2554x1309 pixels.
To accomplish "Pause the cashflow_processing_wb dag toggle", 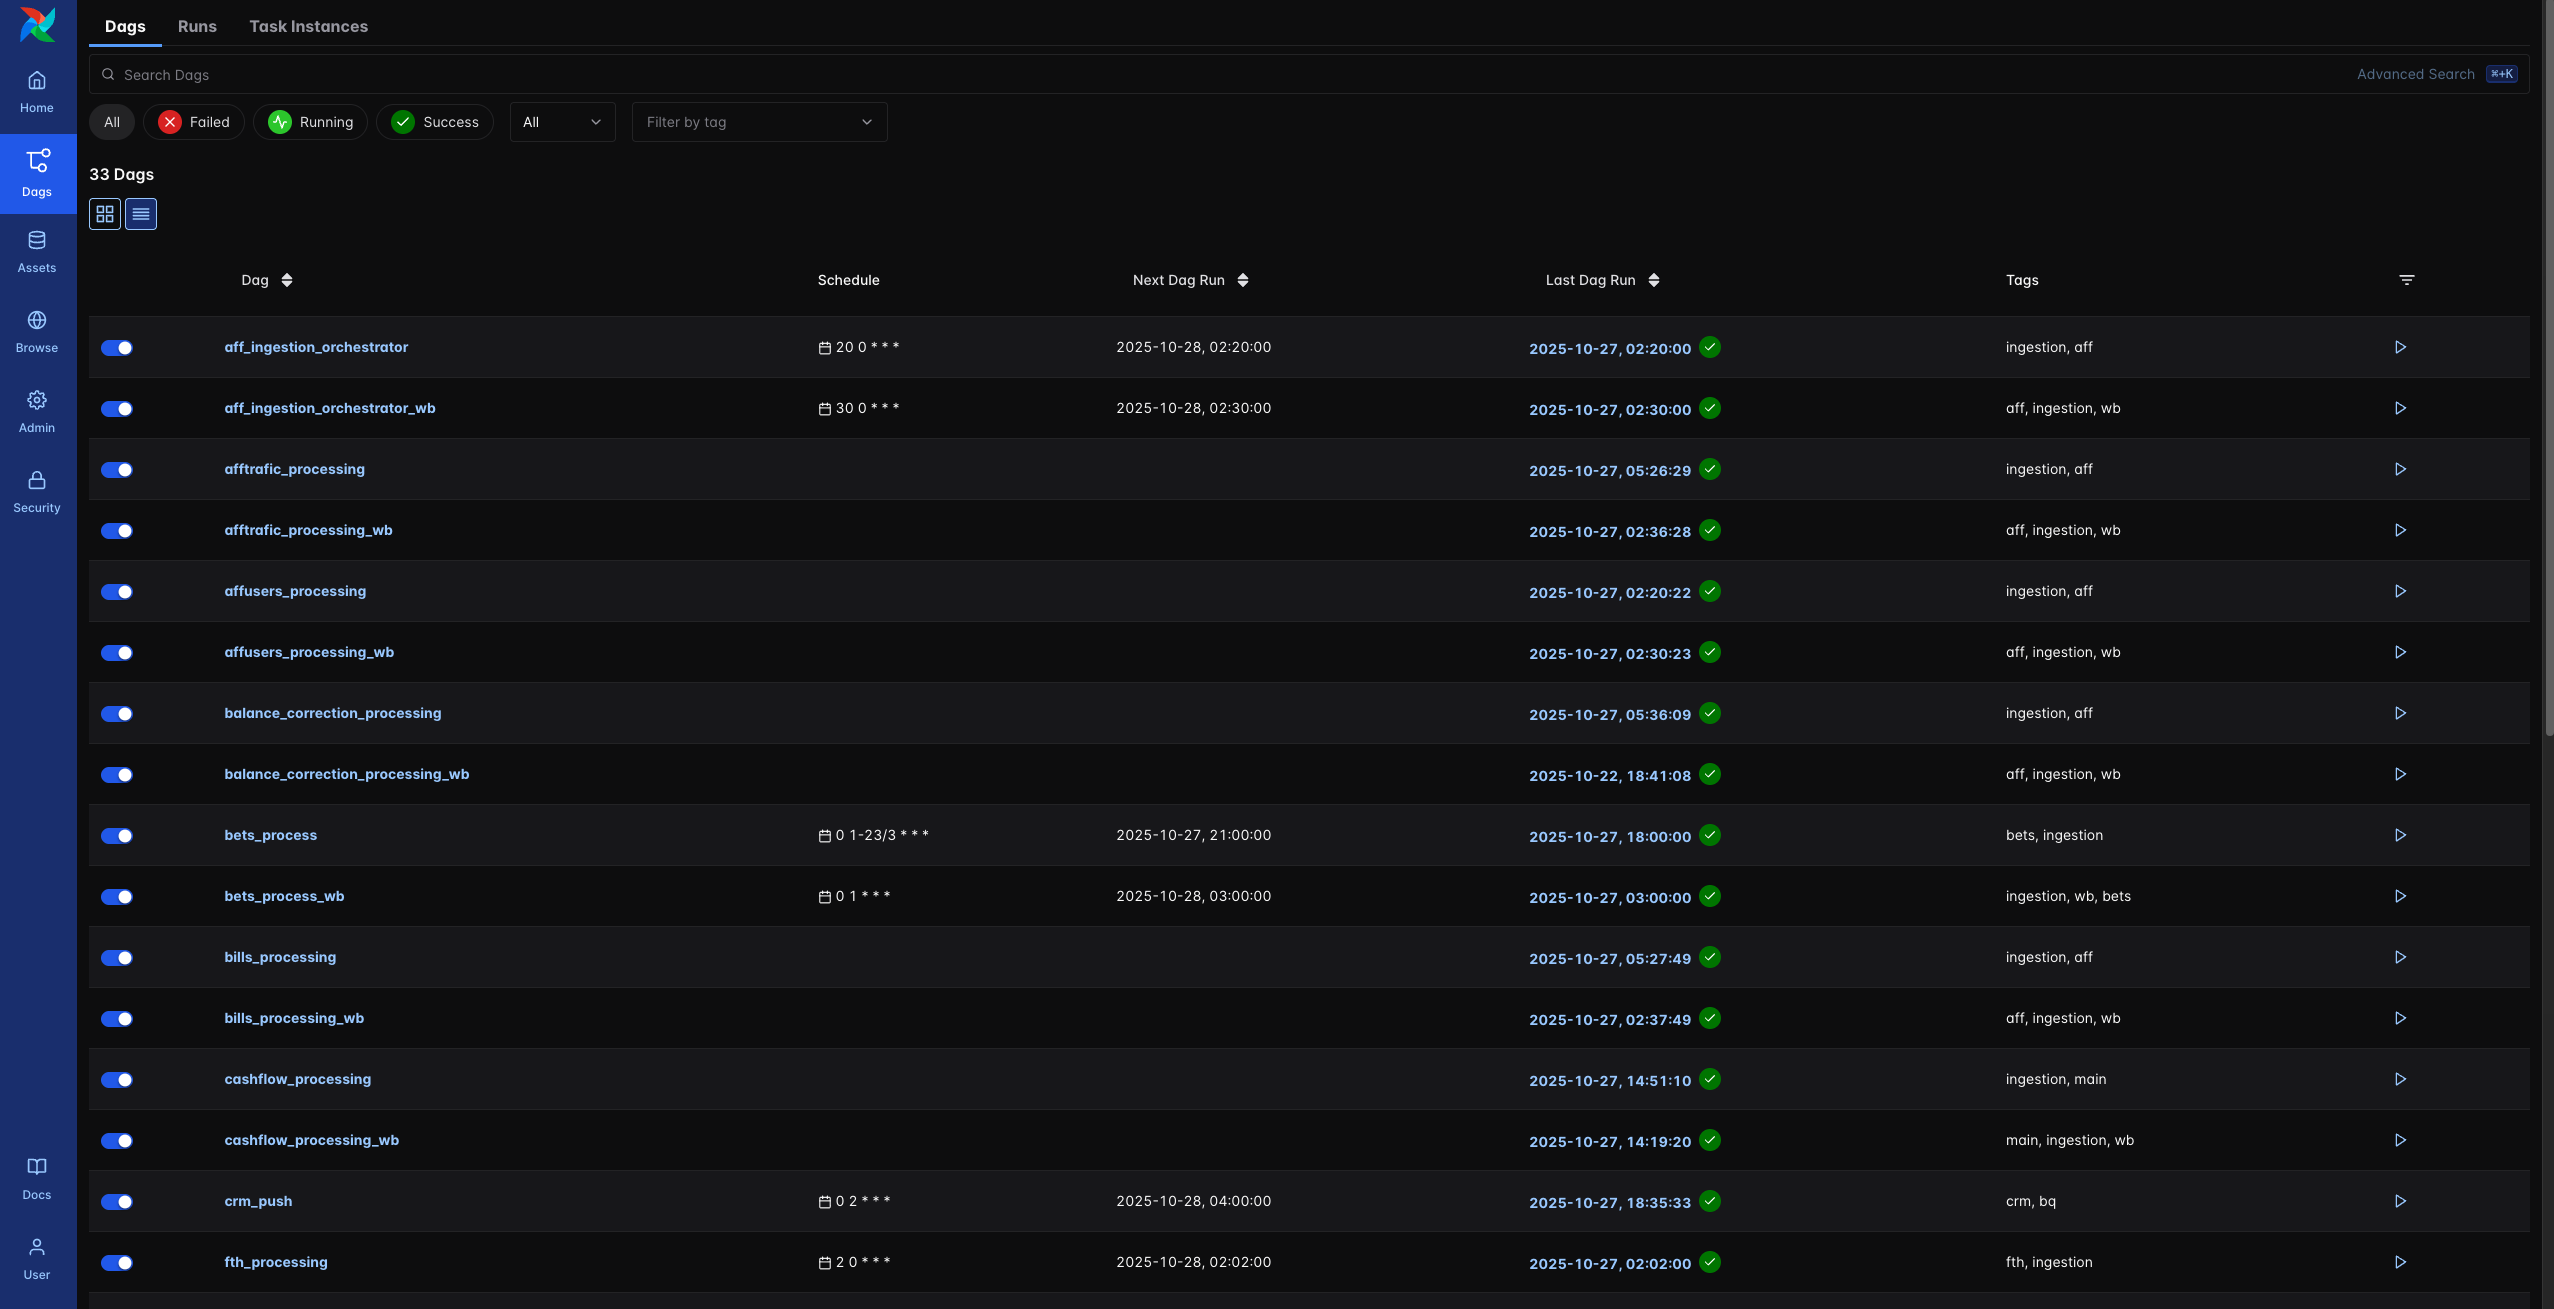I will (117, 1141).
